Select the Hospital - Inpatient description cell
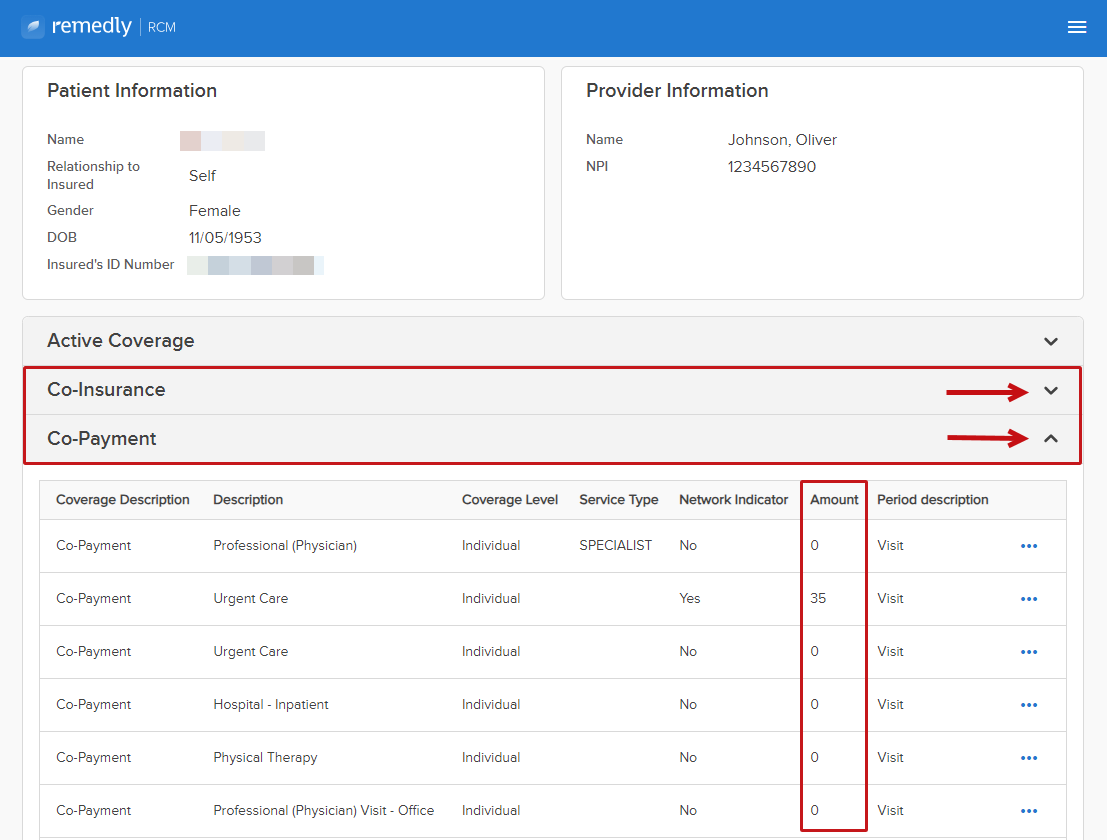1107x840 pixels. click(x=271, y=704)
